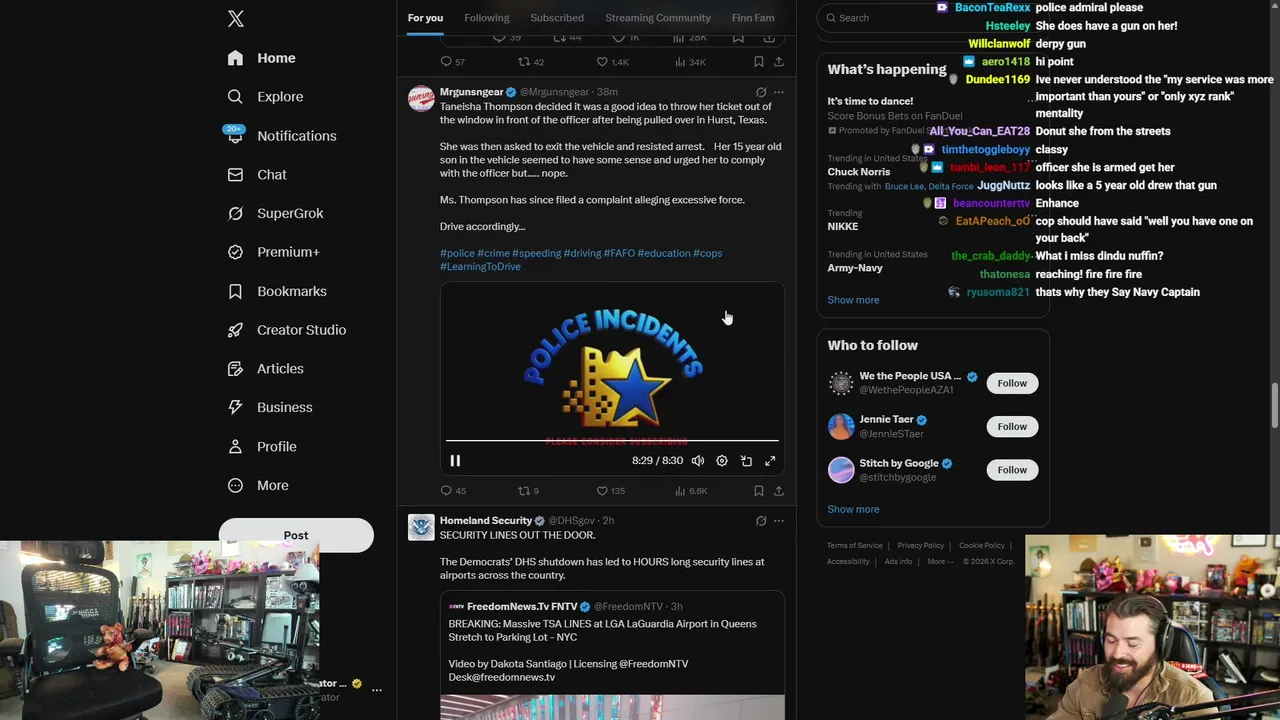Expand the More menu in sidebar
Viewport: 1280px width, 720px height.
pos(257,485)
